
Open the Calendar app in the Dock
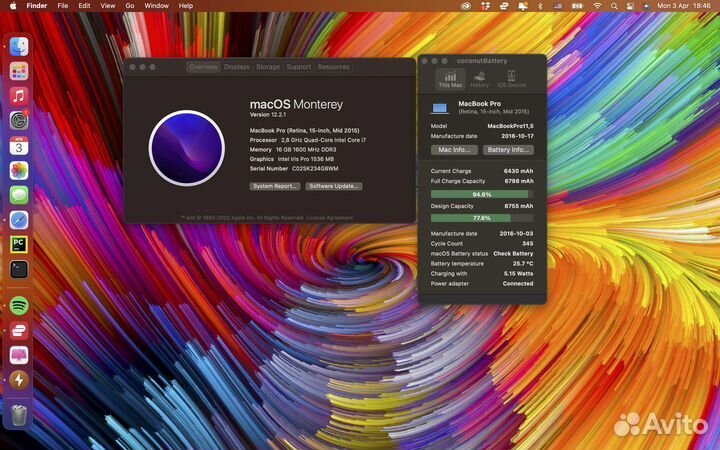point(19,146)
